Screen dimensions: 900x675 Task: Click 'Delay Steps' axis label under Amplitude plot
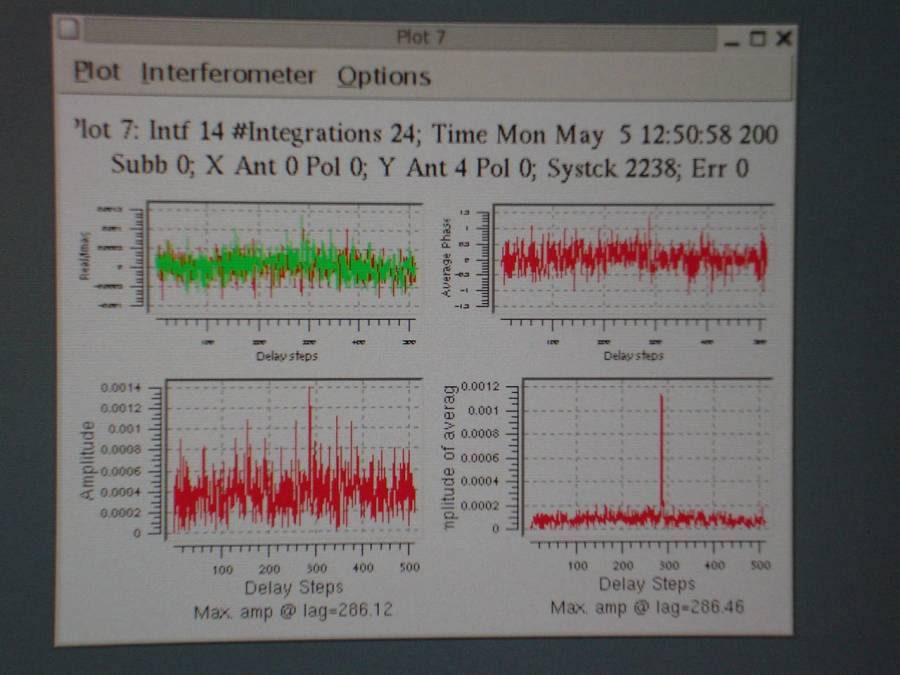[294, 587]
